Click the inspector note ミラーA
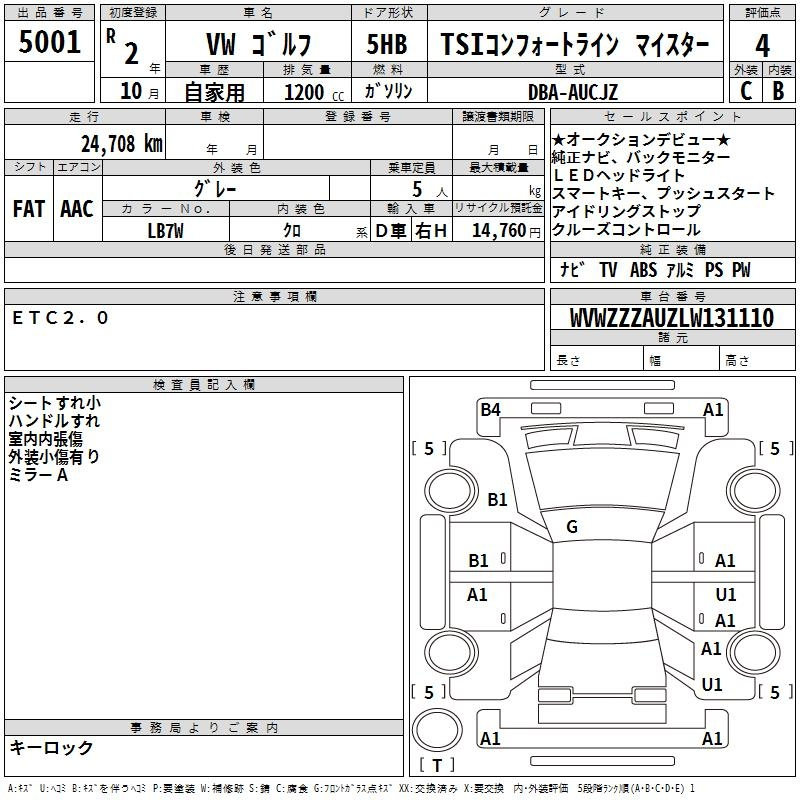Image resolution: width=800 pixels, height=800 pixels. click(38, 475)
